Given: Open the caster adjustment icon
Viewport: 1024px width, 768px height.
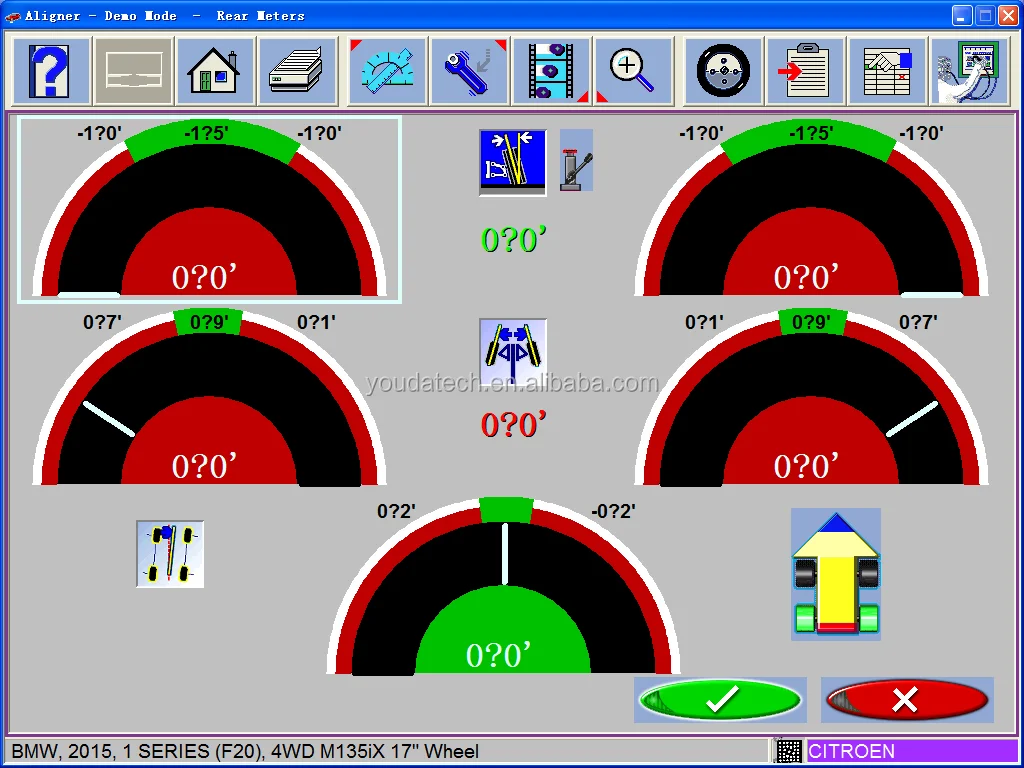Looking at the screenshot, I should tap(512, 350).
